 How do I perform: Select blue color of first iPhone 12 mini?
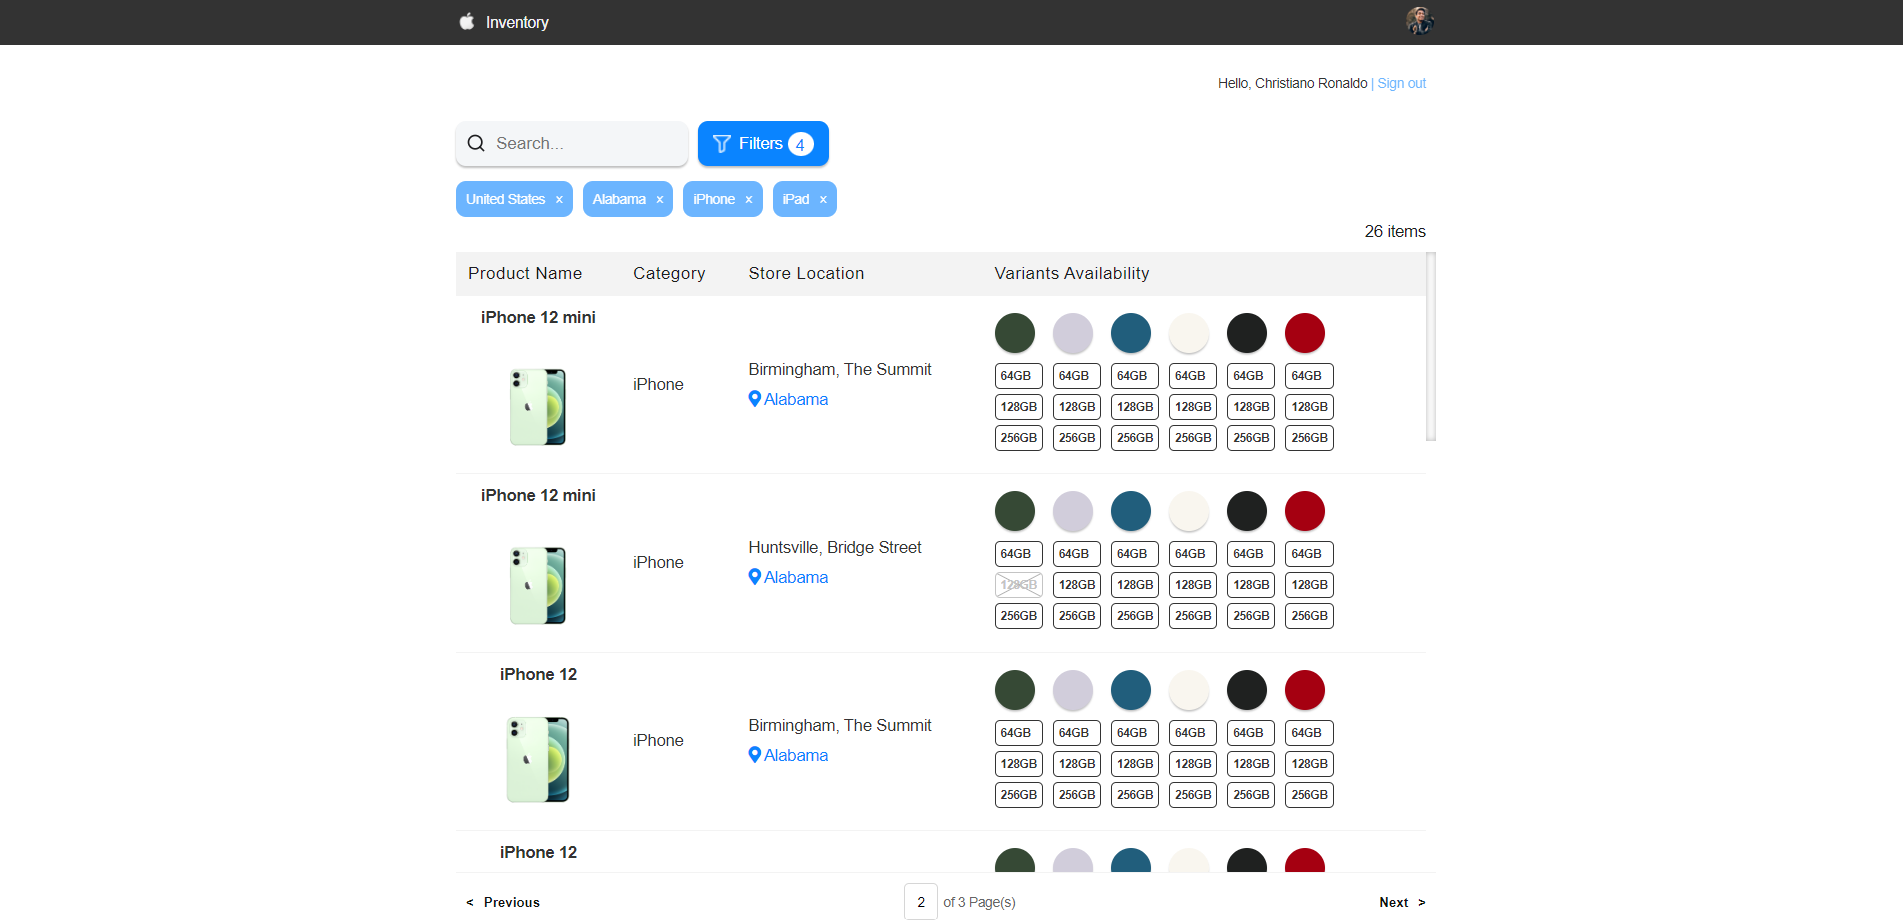[x=1131, y=333]
